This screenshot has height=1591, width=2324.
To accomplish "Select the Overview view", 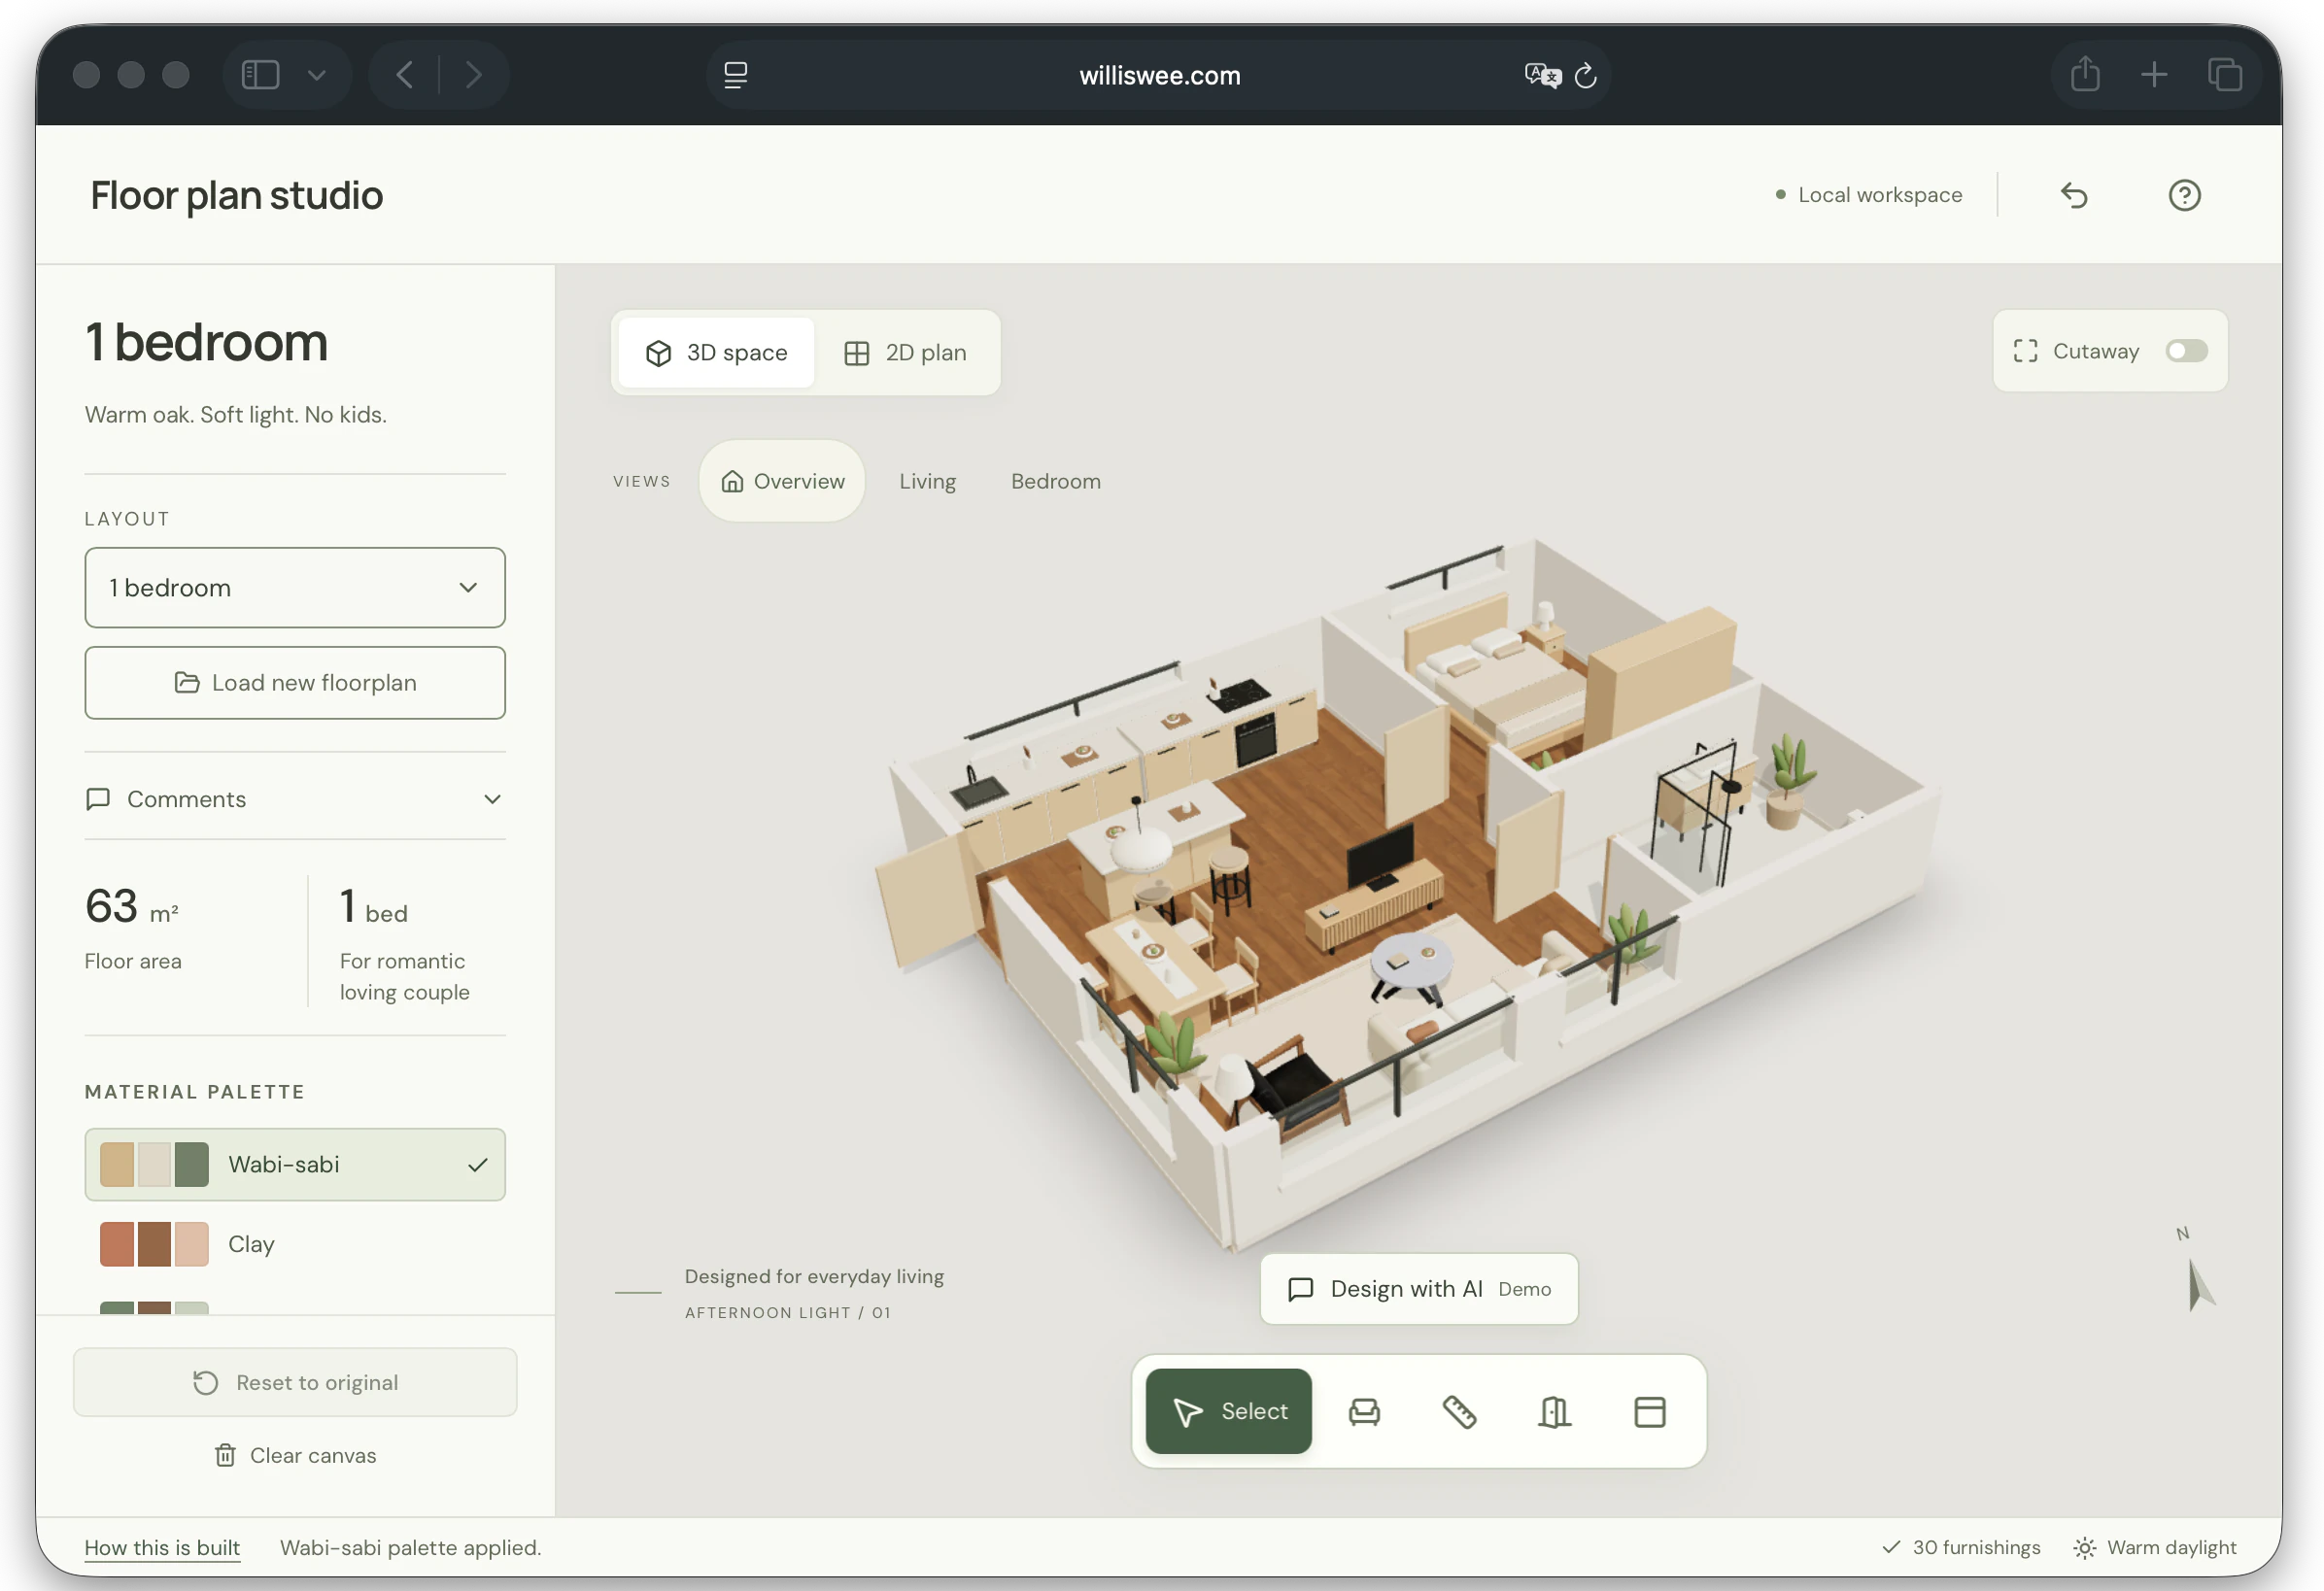I will (782, 481).
